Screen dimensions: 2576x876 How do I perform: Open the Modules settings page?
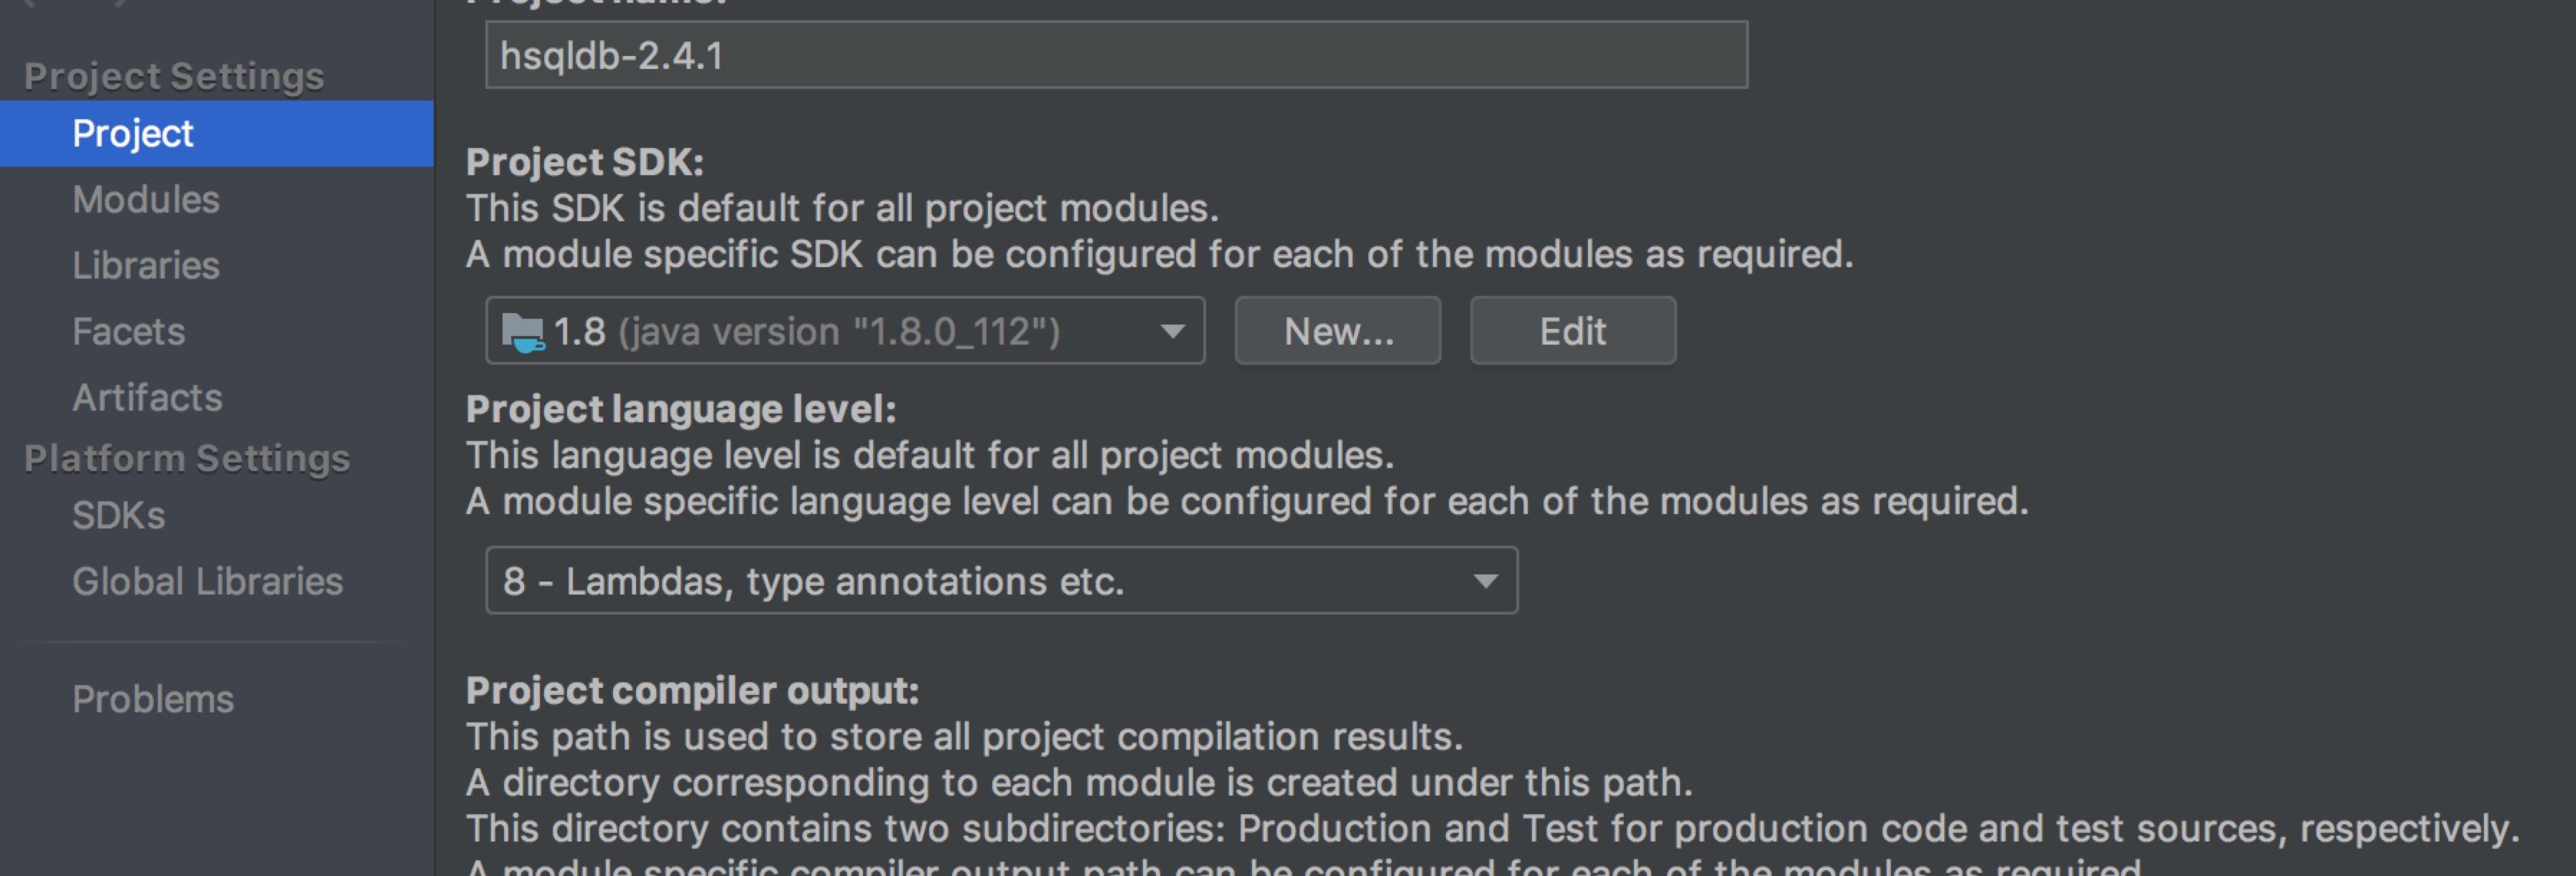pos(146,199)
